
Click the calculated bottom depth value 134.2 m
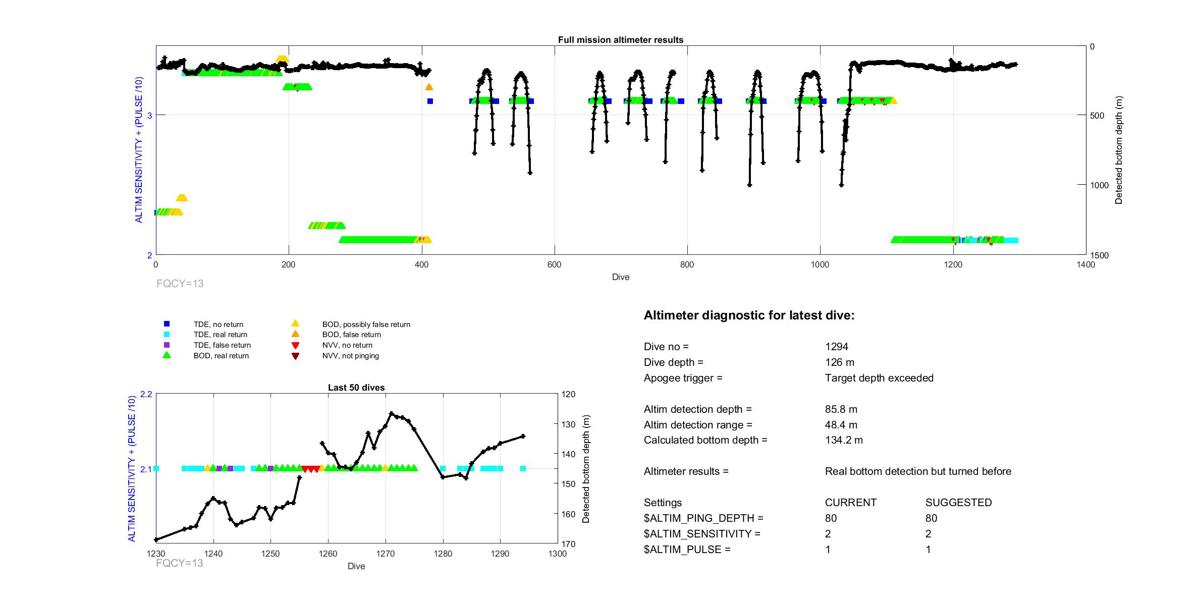tap(843, 440)
